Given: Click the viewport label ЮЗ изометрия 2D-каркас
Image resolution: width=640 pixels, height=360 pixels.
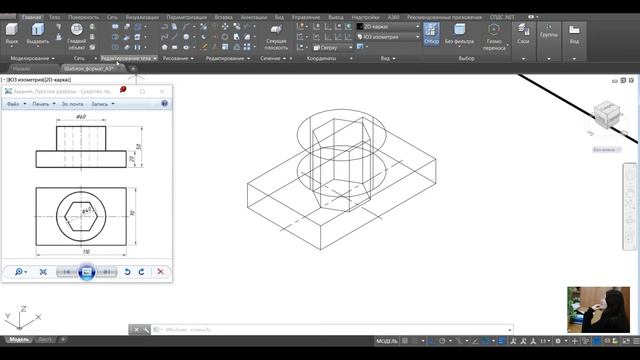Looking at the screenshot, I should 36,80.
